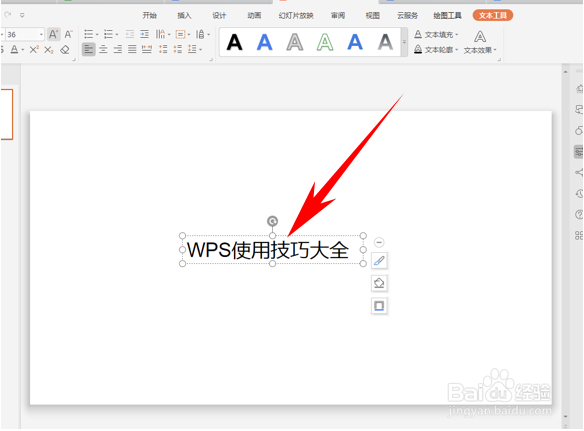Open the 设计 ribbon tab

[219, 15]
